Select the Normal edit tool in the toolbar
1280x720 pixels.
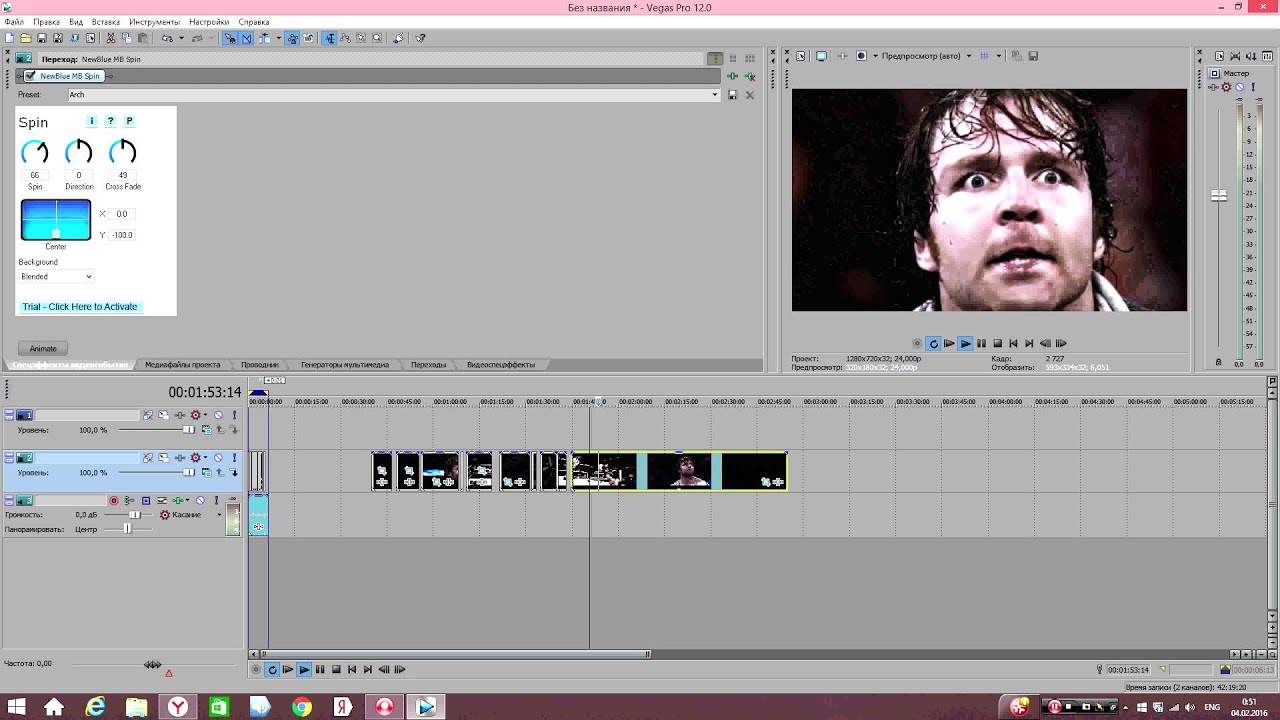[x=329, y=38]
